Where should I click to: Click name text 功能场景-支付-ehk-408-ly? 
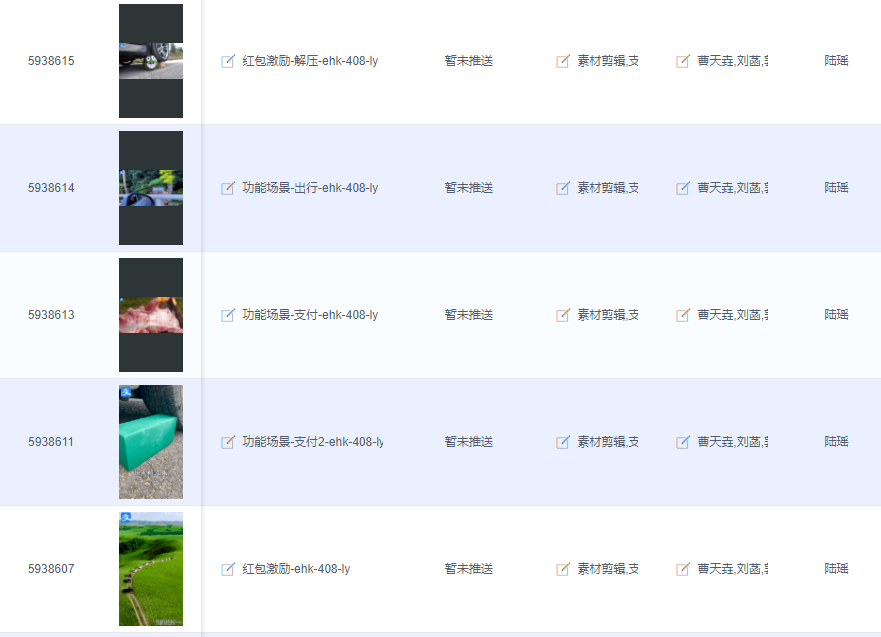310,315
